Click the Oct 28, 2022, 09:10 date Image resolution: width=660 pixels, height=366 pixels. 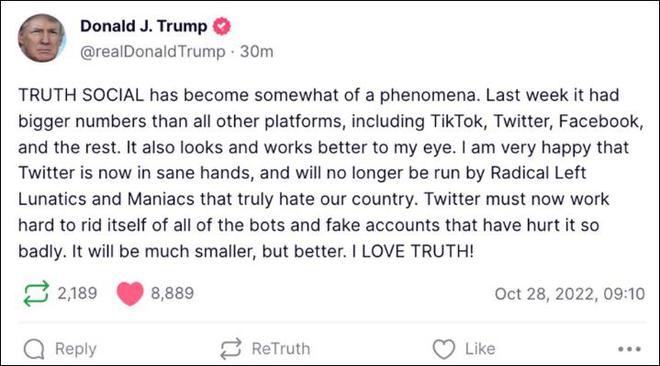[570, 294]
